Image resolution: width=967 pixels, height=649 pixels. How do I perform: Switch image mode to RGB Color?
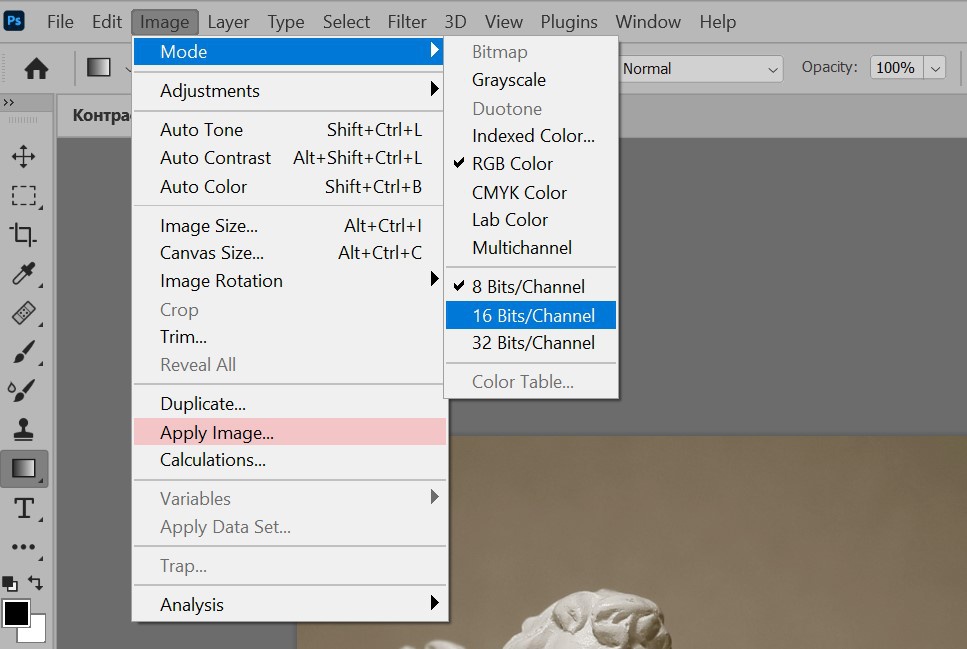pyautogui.click(x=512, y=164)
